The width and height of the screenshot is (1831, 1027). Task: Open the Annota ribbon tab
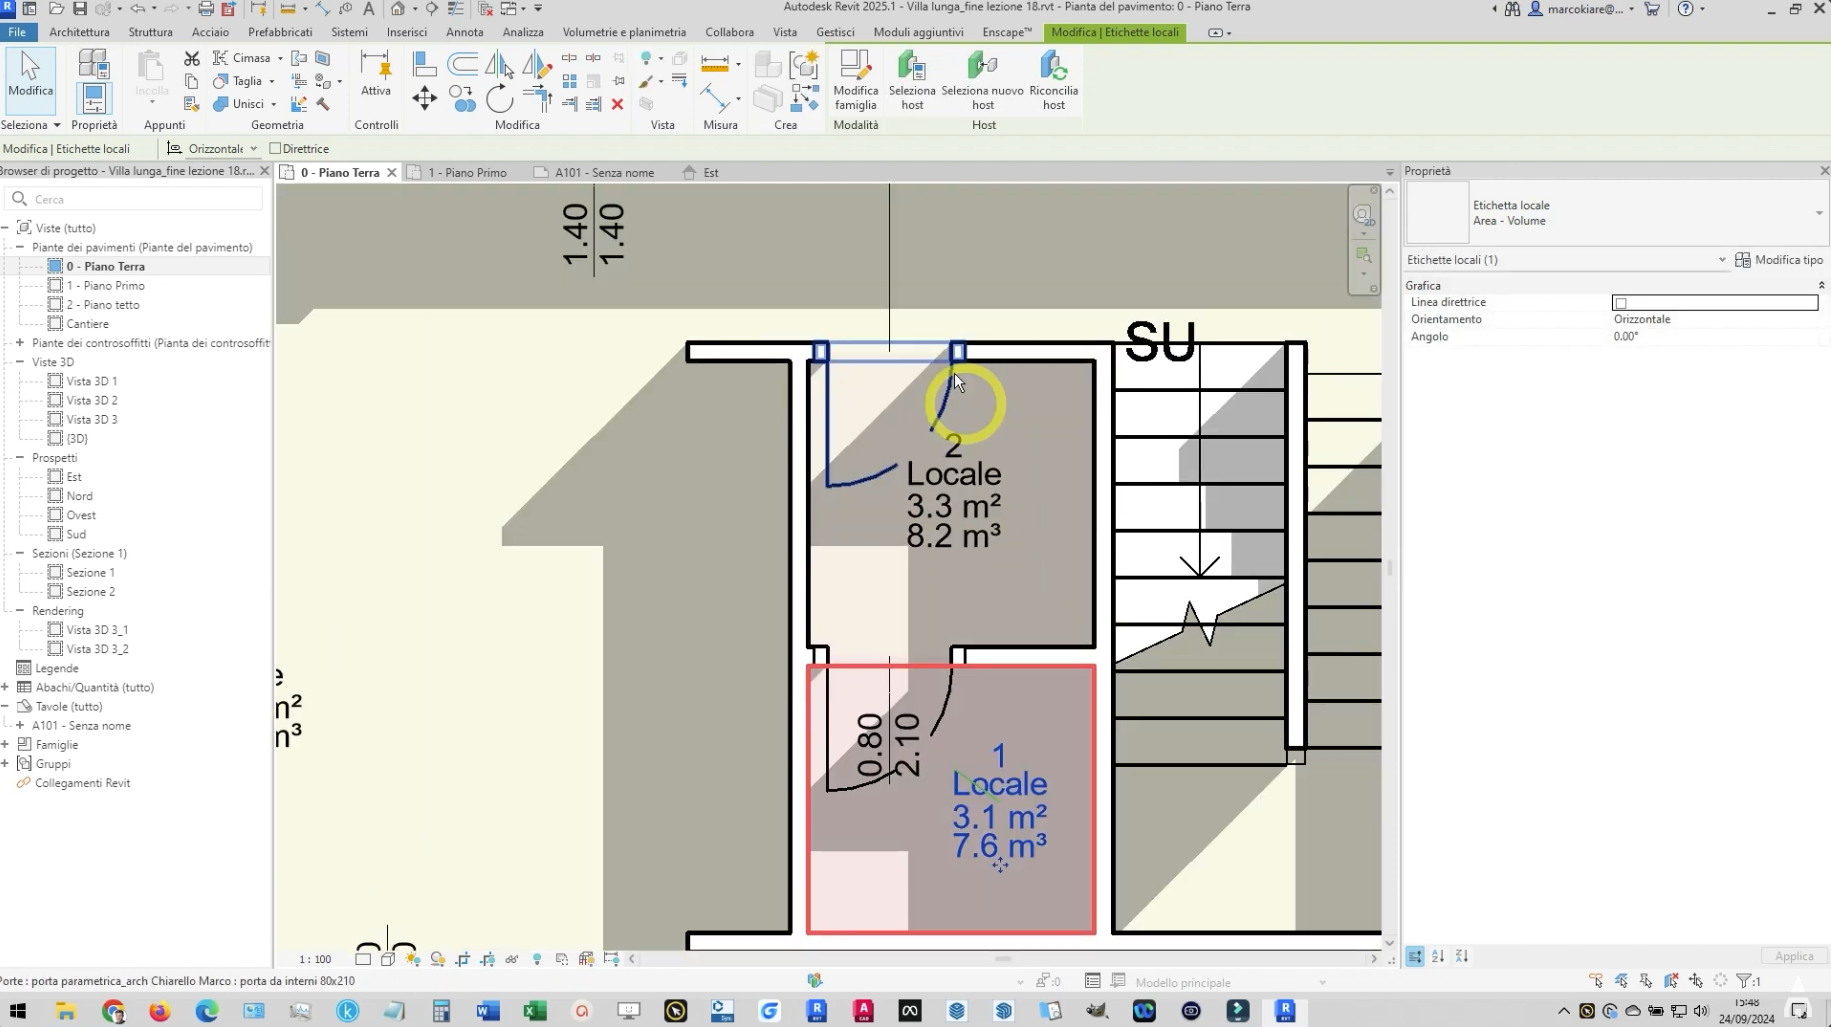[464, 32]
